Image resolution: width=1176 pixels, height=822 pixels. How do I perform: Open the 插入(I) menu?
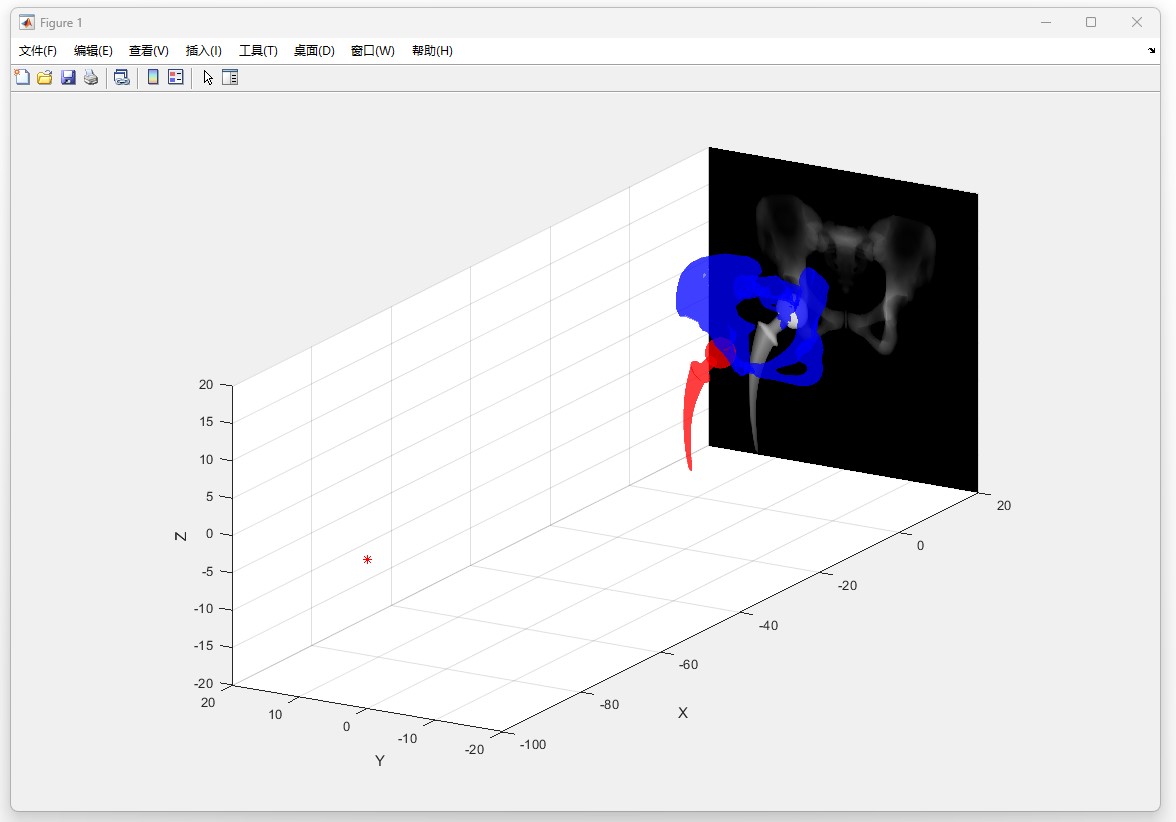(x=203, y=51)
